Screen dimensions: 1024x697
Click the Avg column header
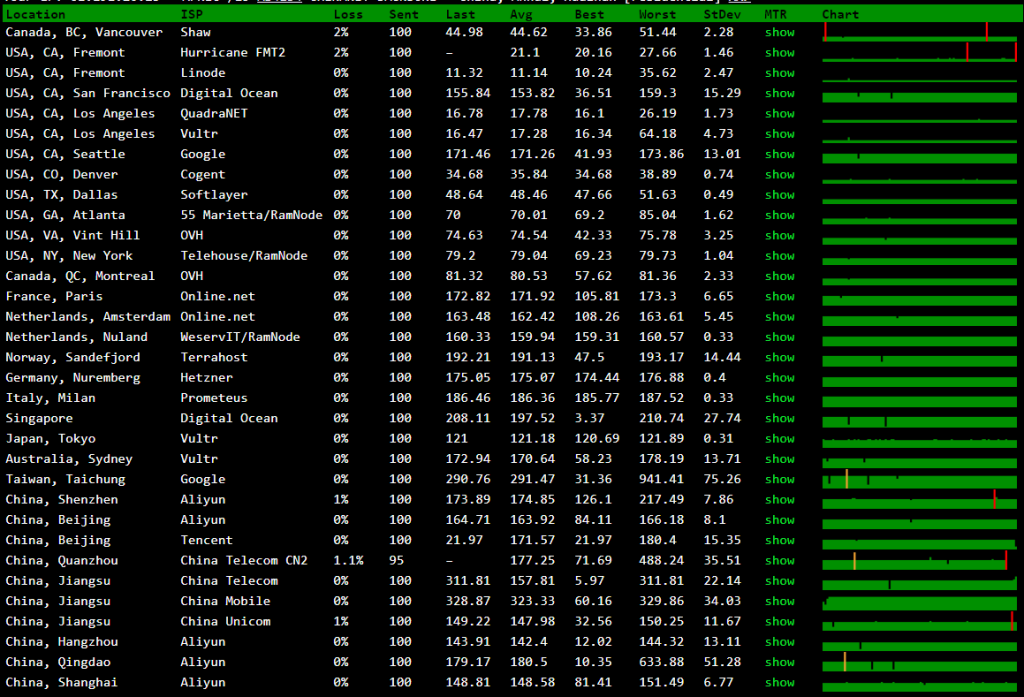[521, 14]
